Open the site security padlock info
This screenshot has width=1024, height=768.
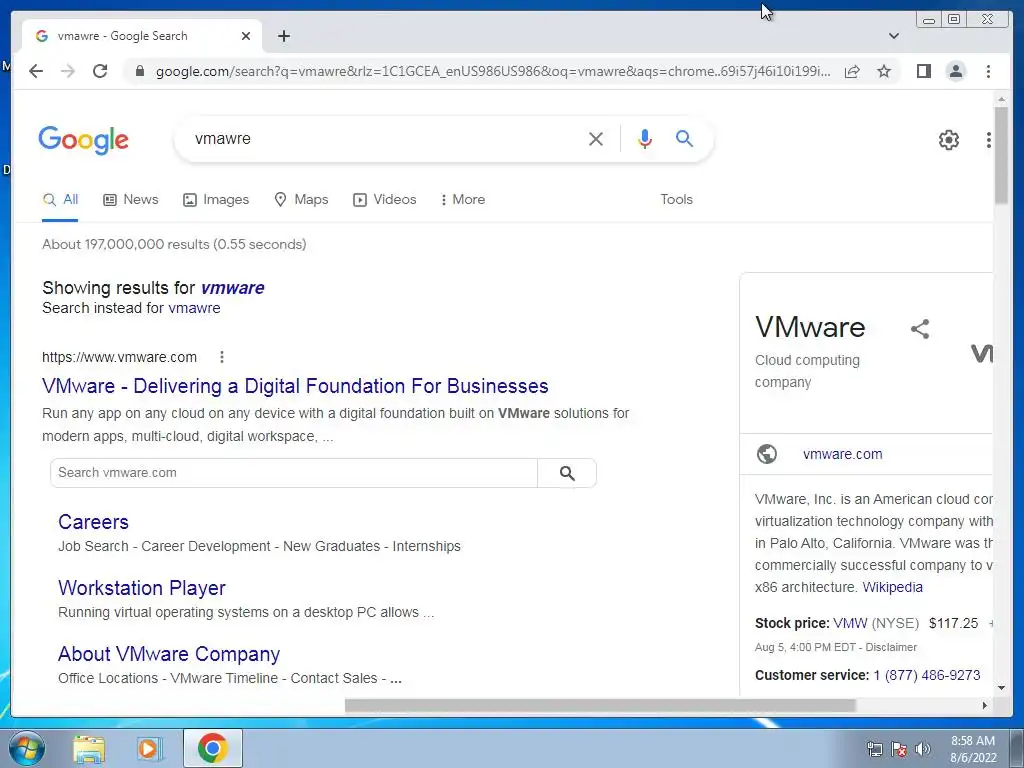[139, 71]
